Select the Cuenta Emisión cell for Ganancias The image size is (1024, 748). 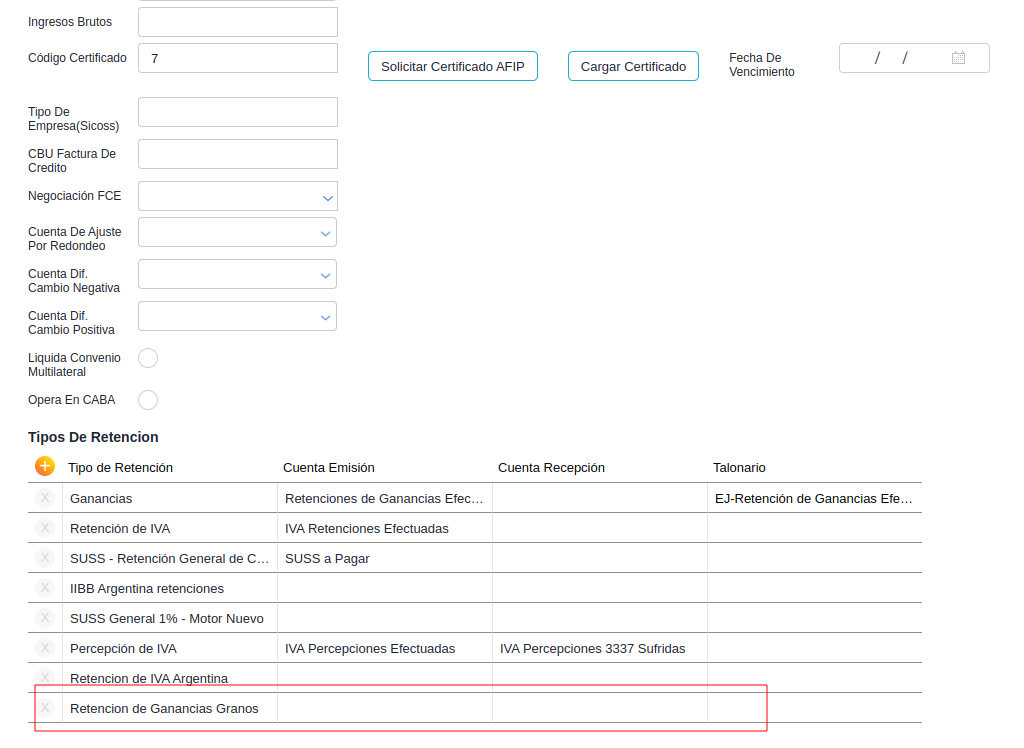[384, 498]
